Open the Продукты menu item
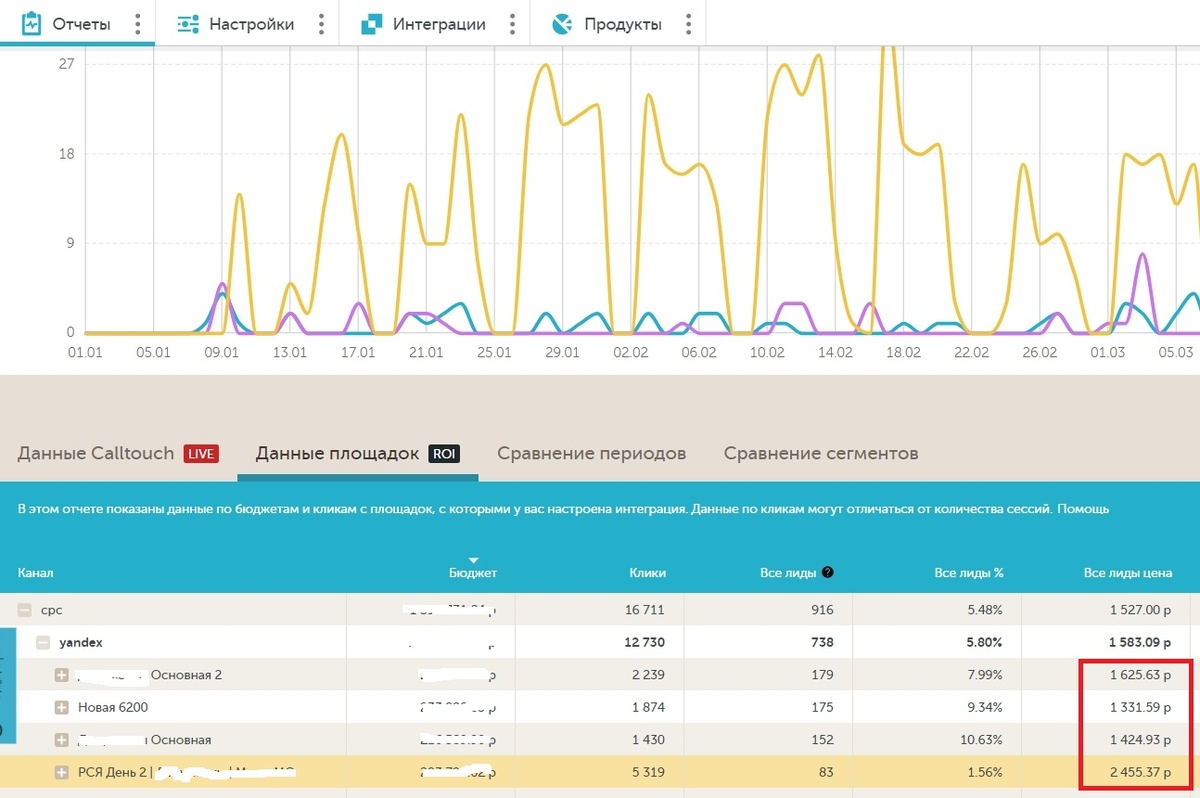The width and height of the screenshot is (1200, 798). pyautogui.click(x=623, y=24)
